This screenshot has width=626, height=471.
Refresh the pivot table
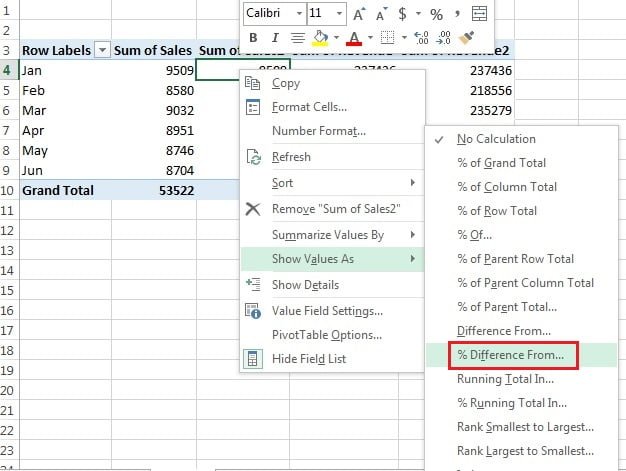click(x=332, y=157)
